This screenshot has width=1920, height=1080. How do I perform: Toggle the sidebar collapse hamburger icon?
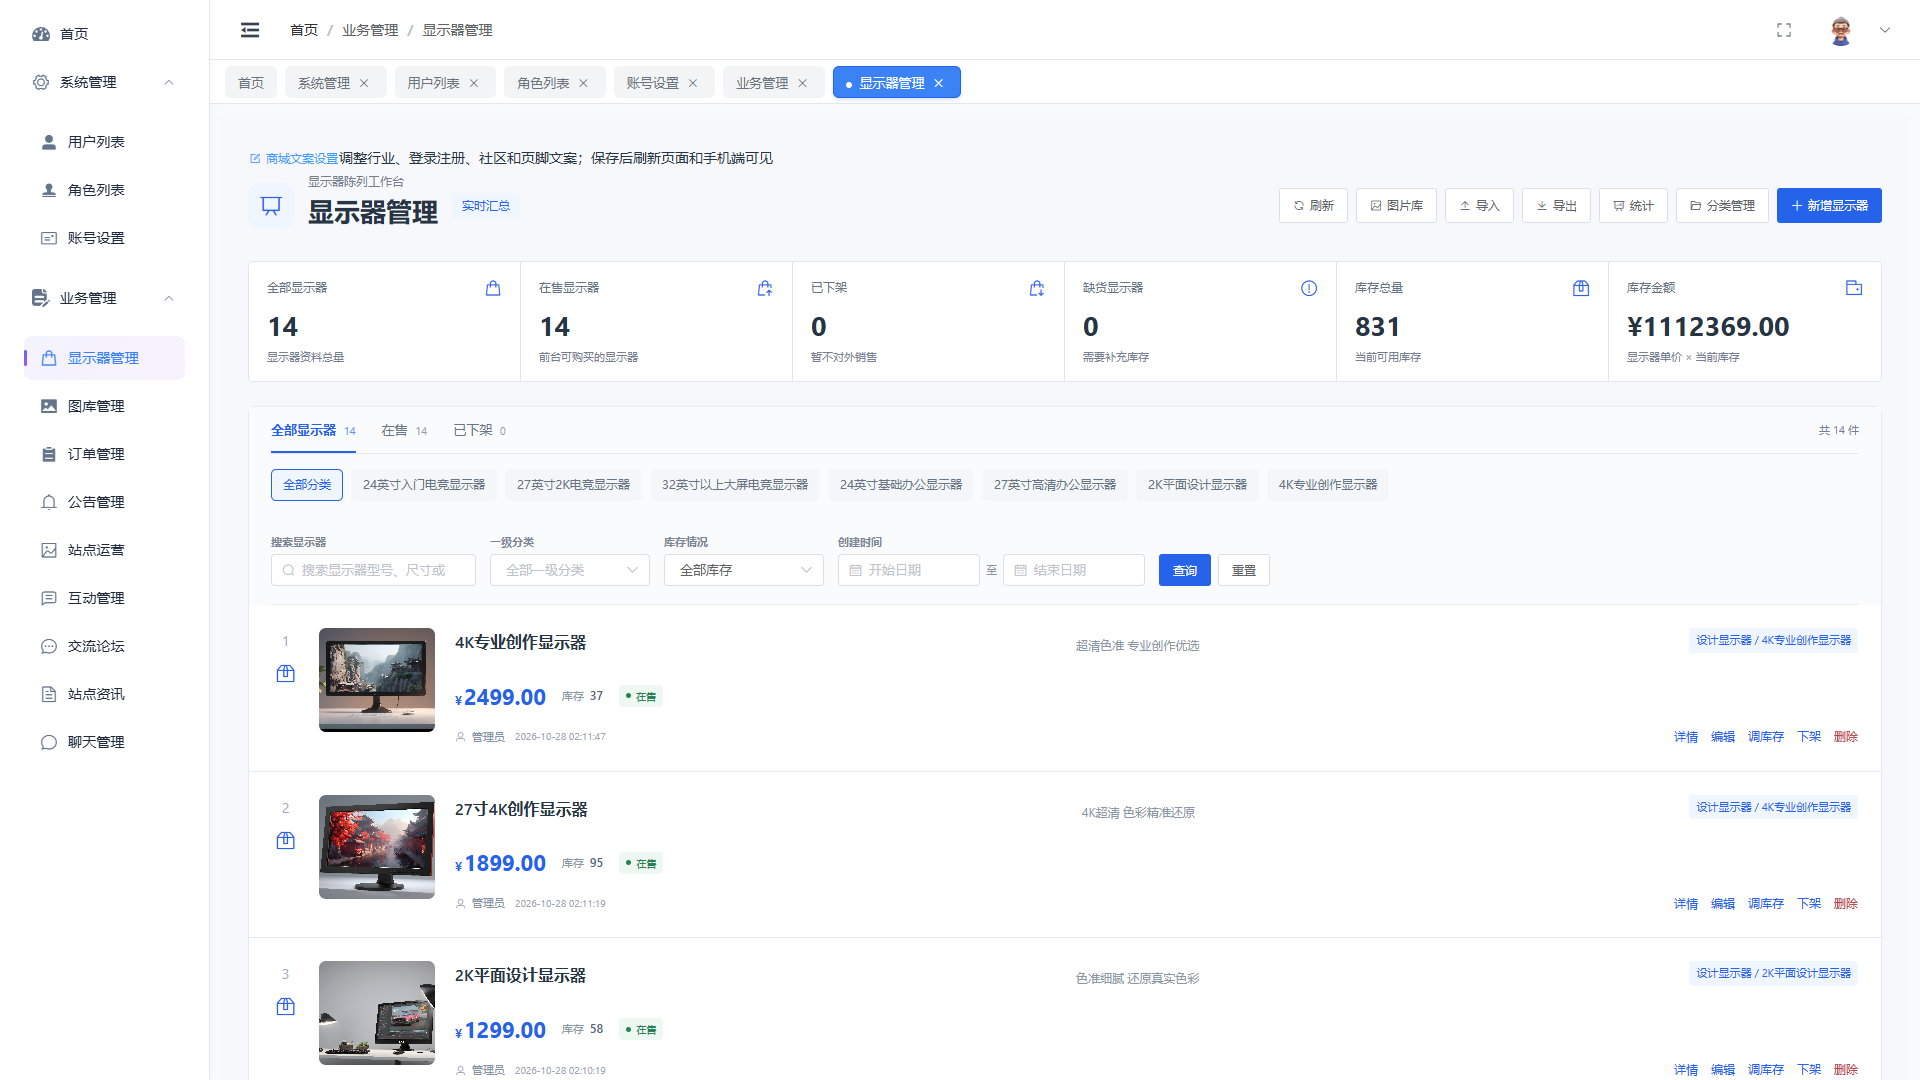click(x=250, y=30)
